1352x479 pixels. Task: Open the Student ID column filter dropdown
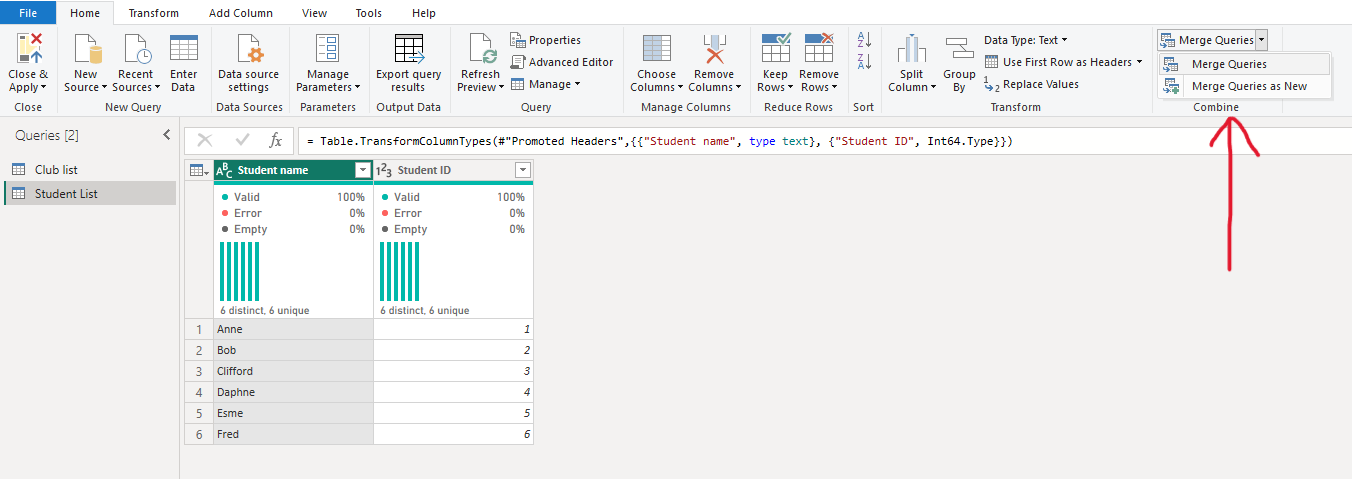tap(521, 171)
